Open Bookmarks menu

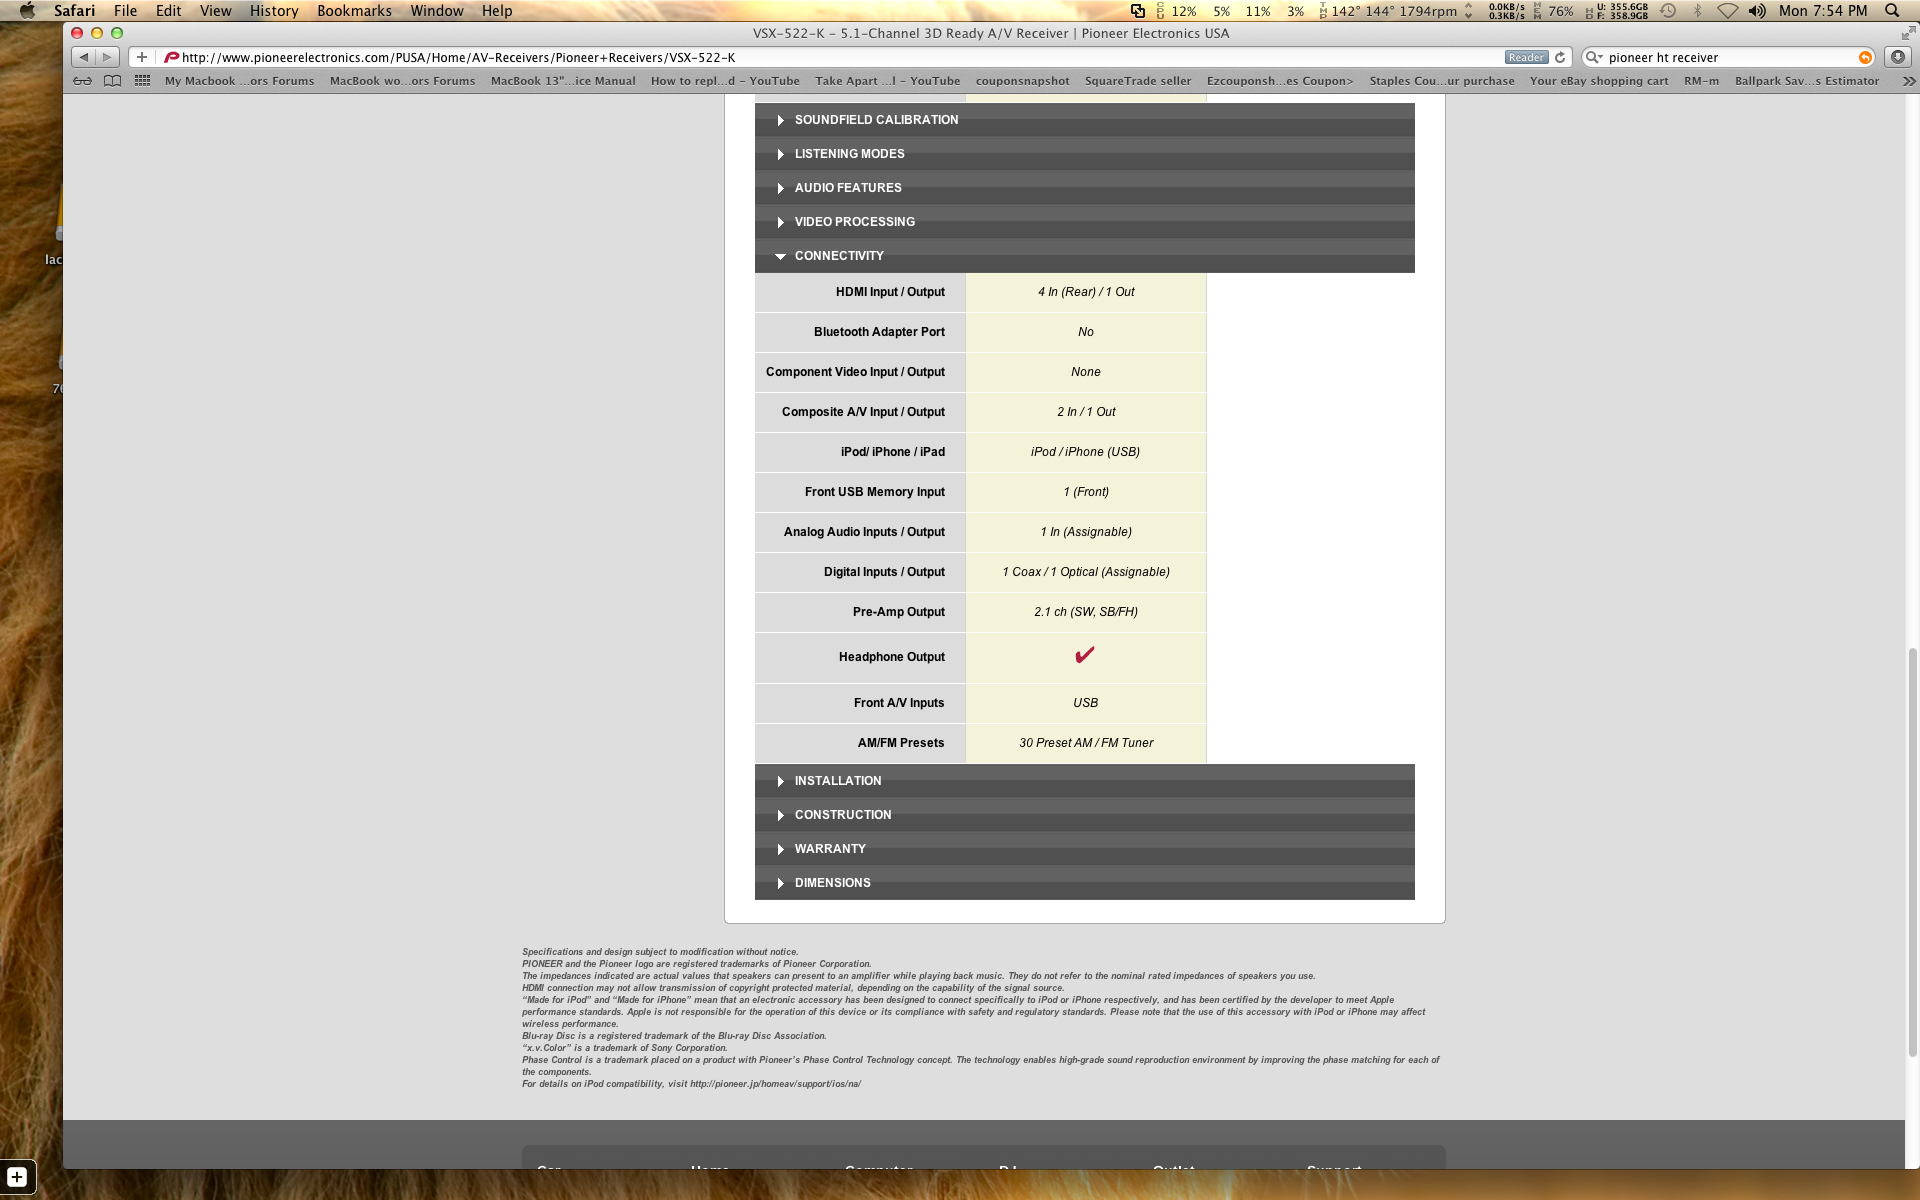tap(354, 11)
